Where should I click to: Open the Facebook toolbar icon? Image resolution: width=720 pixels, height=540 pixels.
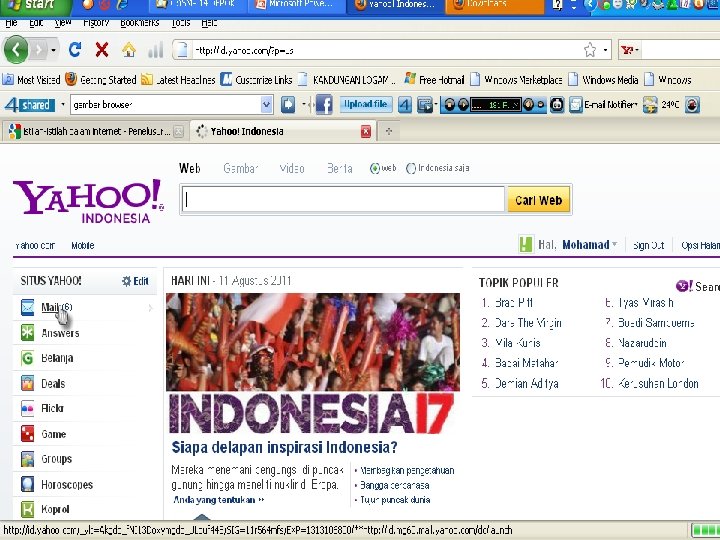[324, 105]
